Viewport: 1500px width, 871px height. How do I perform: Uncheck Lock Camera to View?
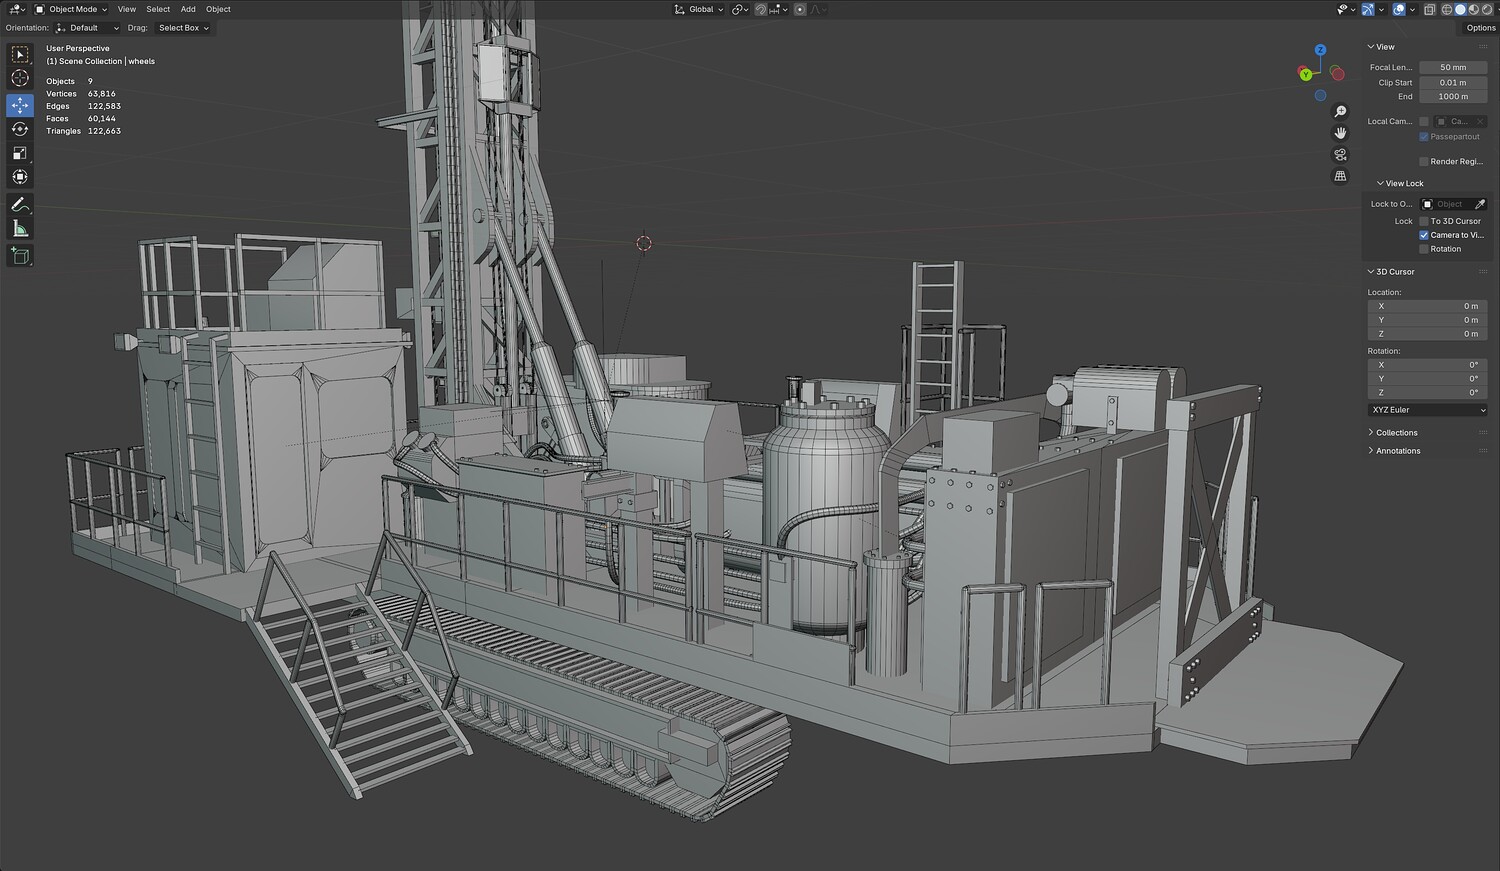tap(1424, 235)
